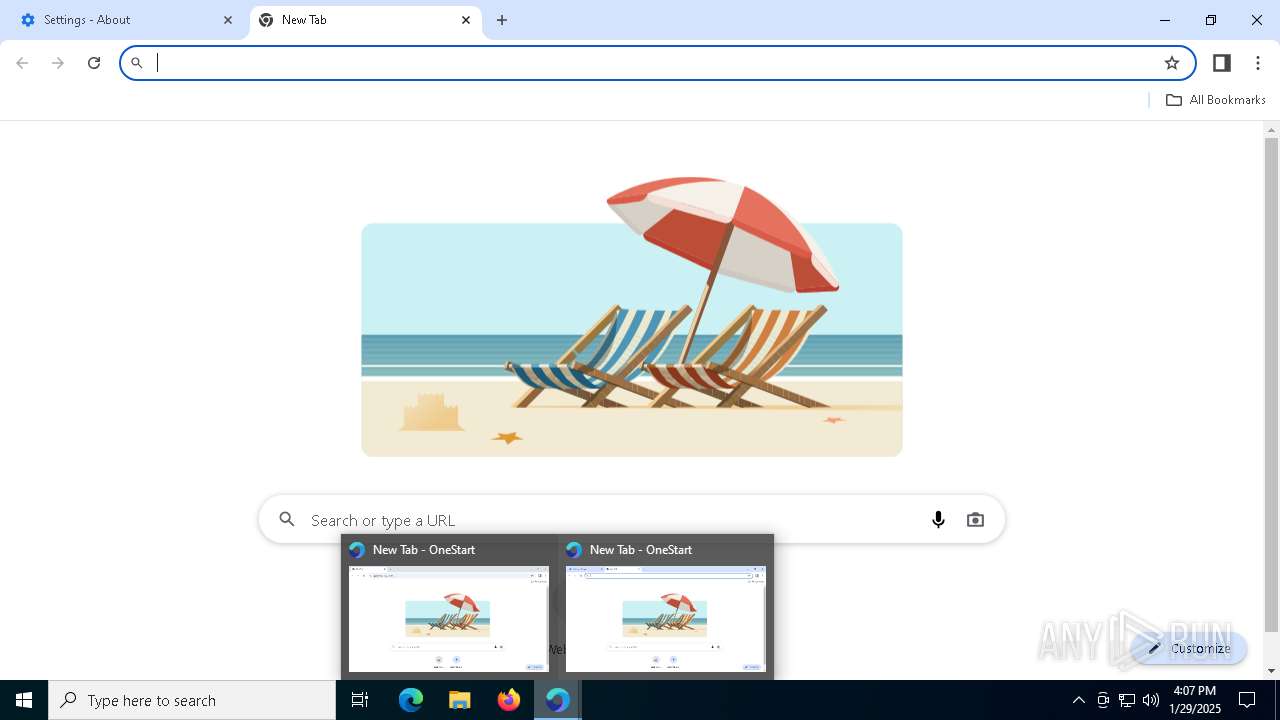
Task: Launch Firefox from the taskbar
Action: coord(509,700)
